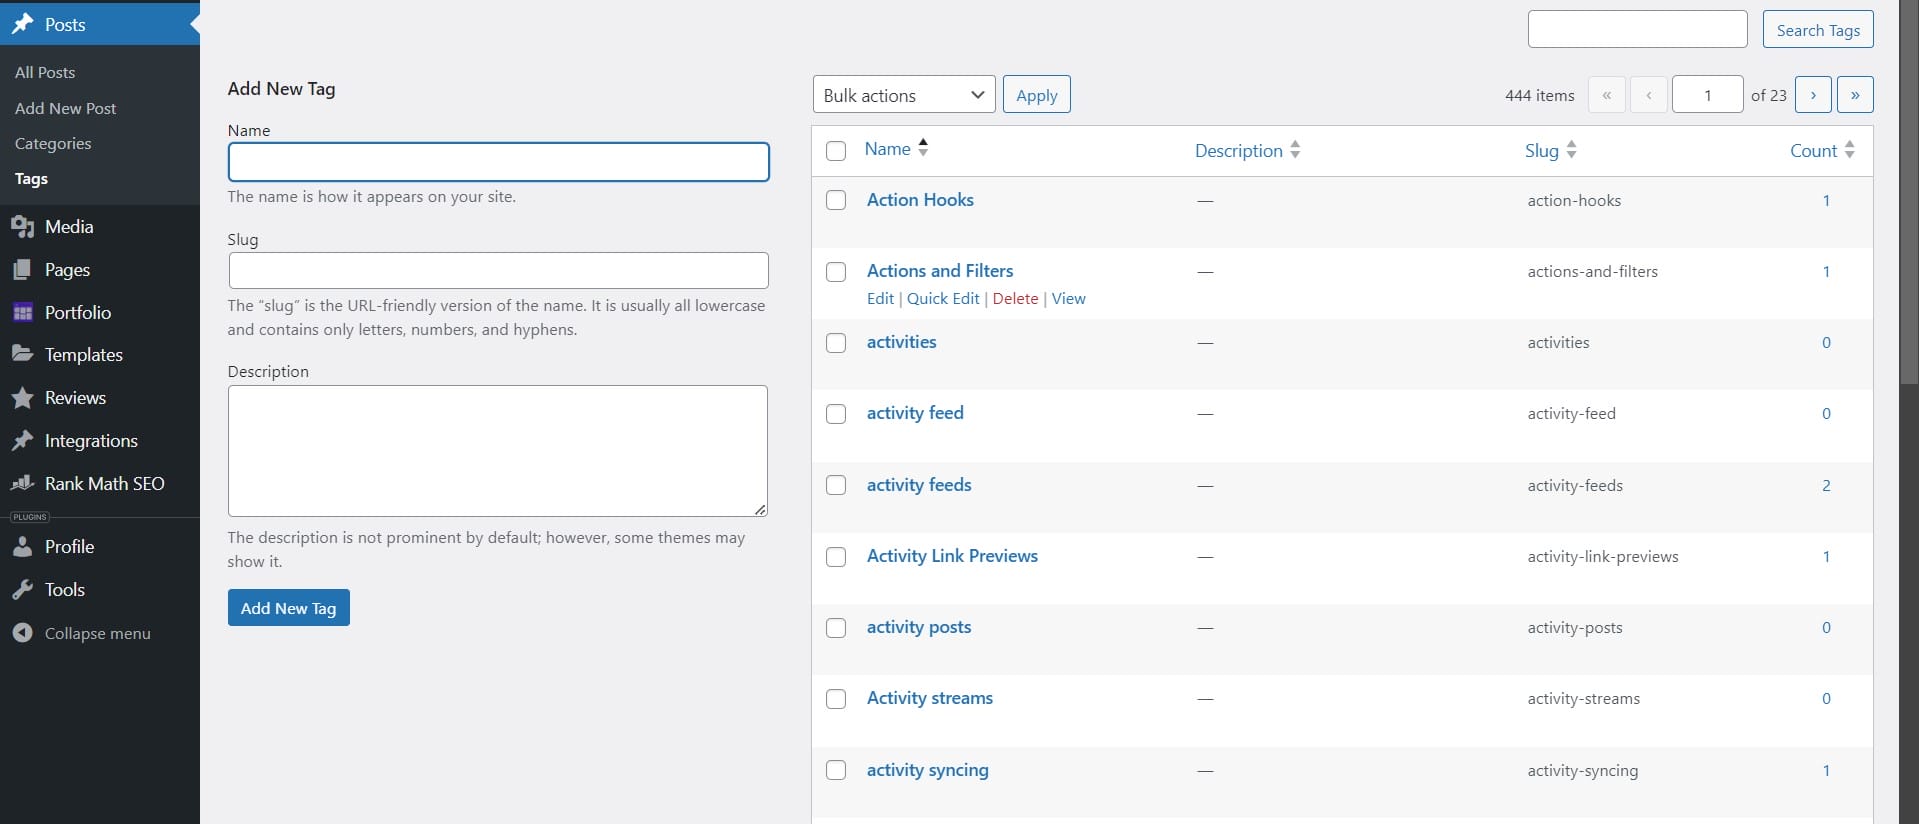Tick the select-all checkbox in table header
Screen dimensions: 1919x824
pyautogui.click(x=836, y=151)
